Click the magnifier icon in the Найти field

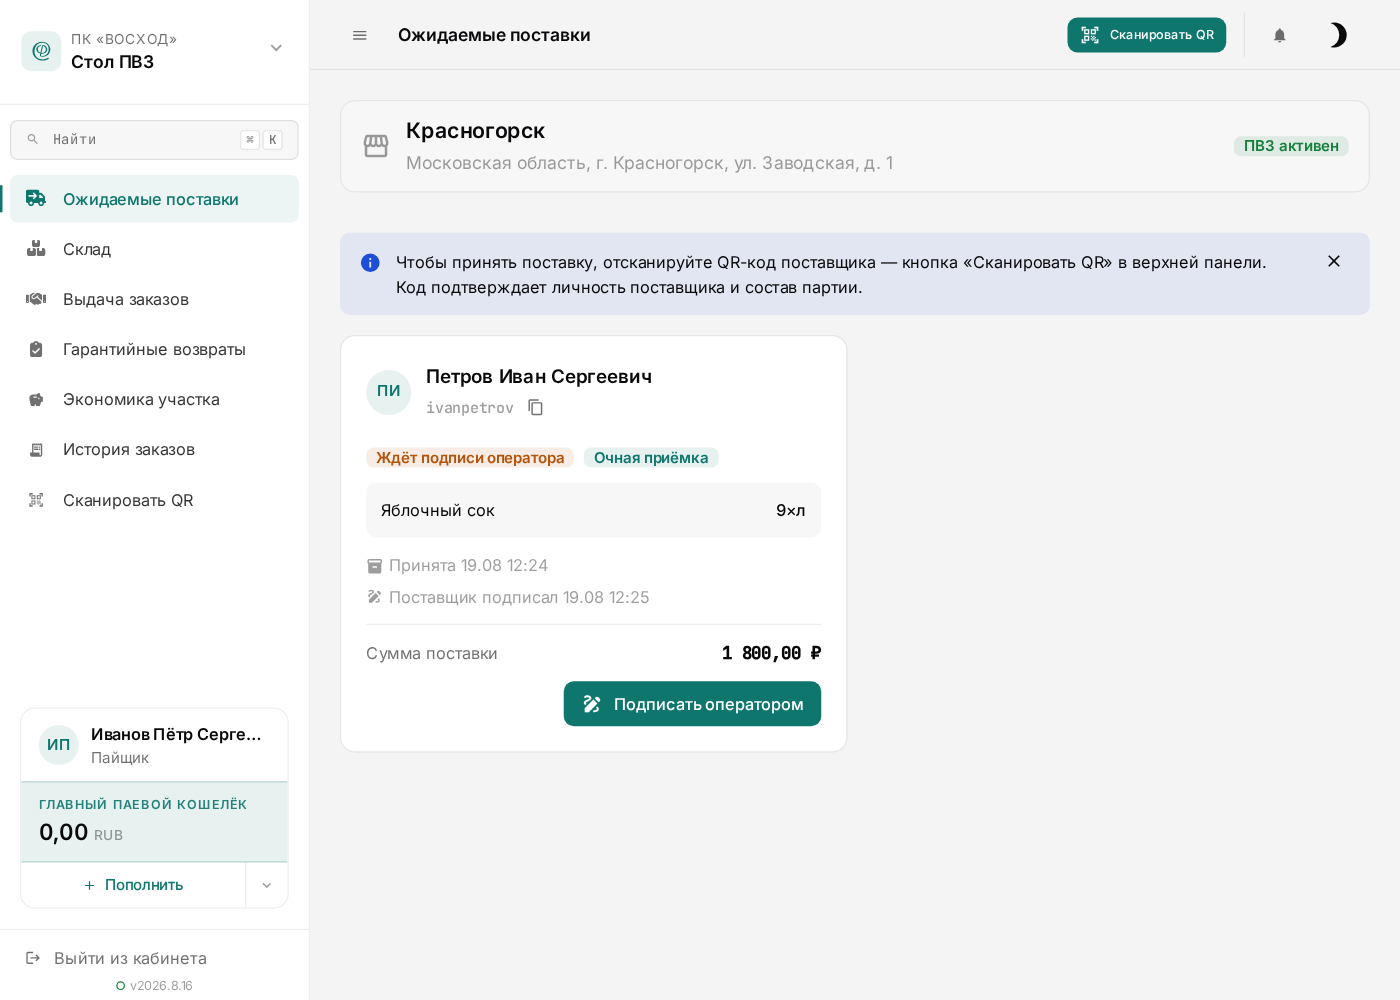click(x=33, y=139)
